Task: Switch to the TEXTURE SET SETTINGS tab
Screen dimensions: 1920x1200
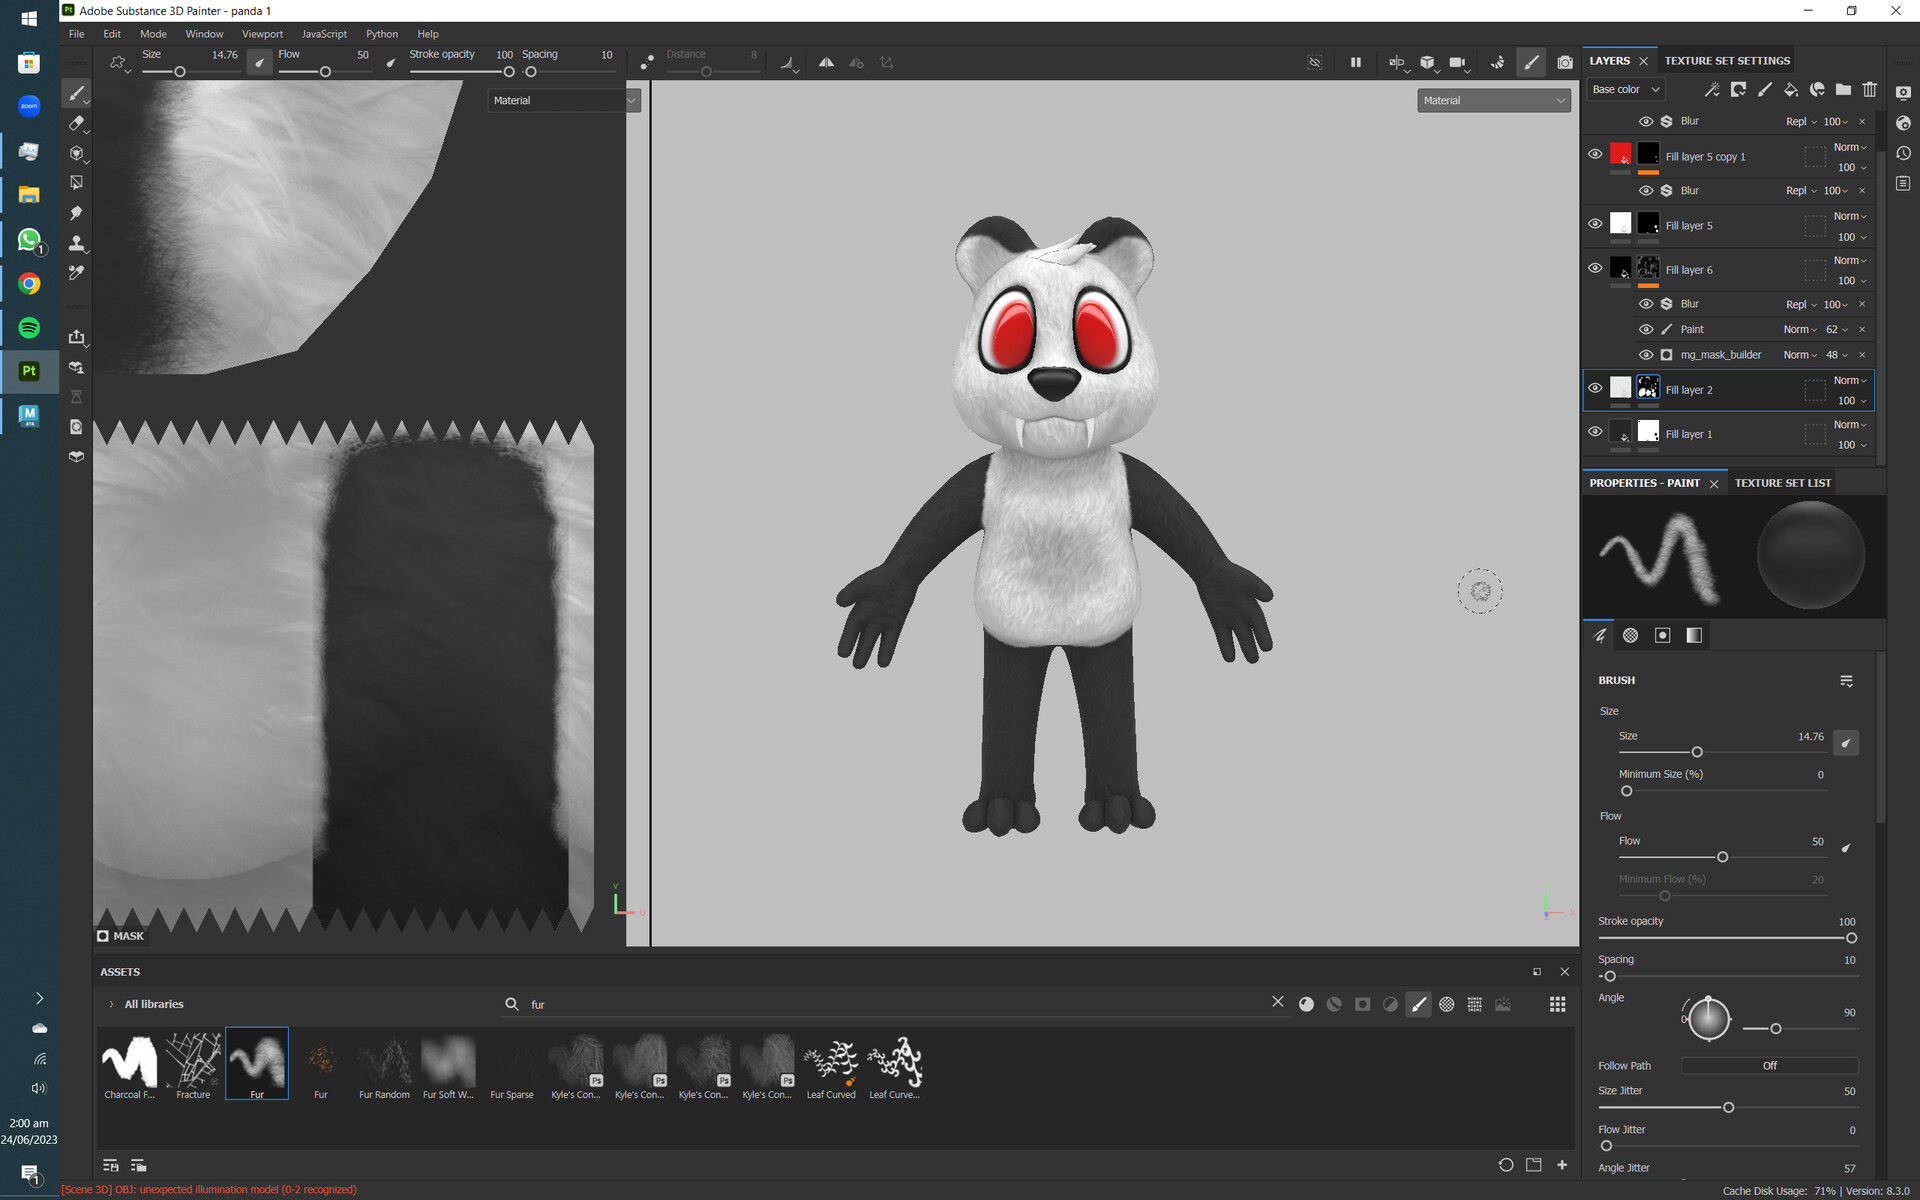Action: [x=1727, y=60]
